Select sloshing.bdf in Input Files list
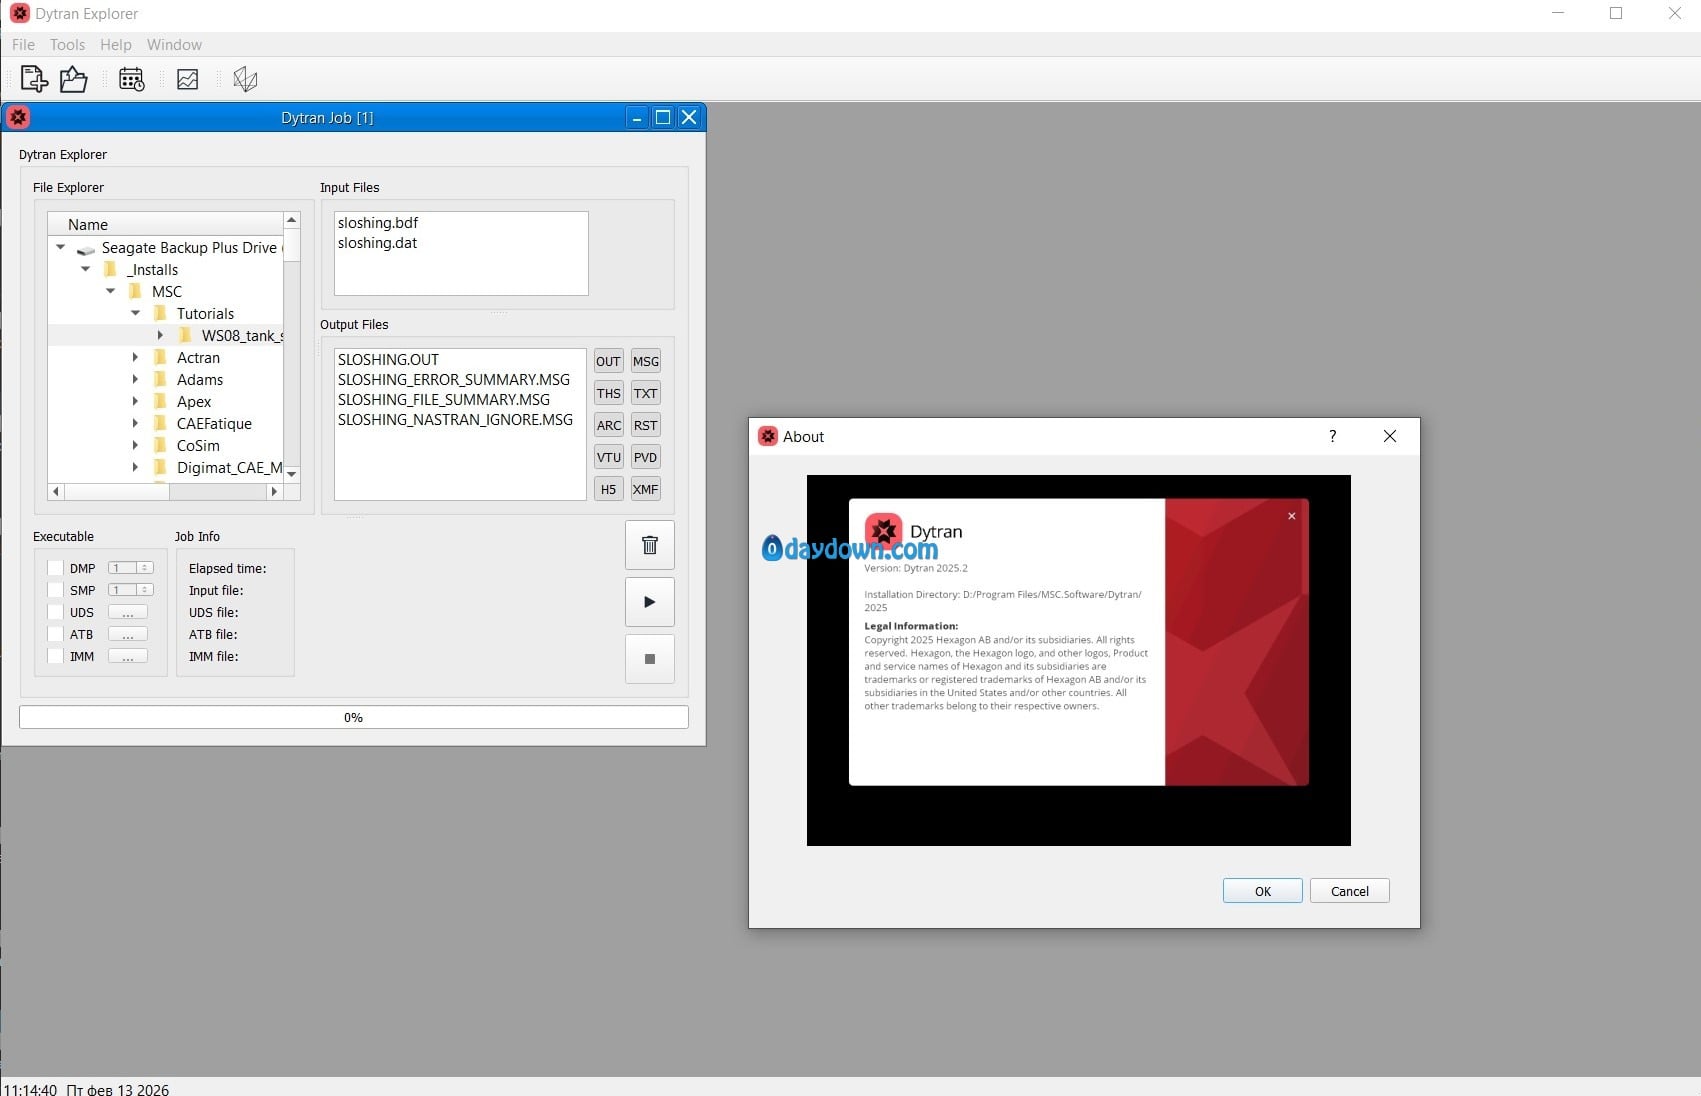 [x=378, y=223]
